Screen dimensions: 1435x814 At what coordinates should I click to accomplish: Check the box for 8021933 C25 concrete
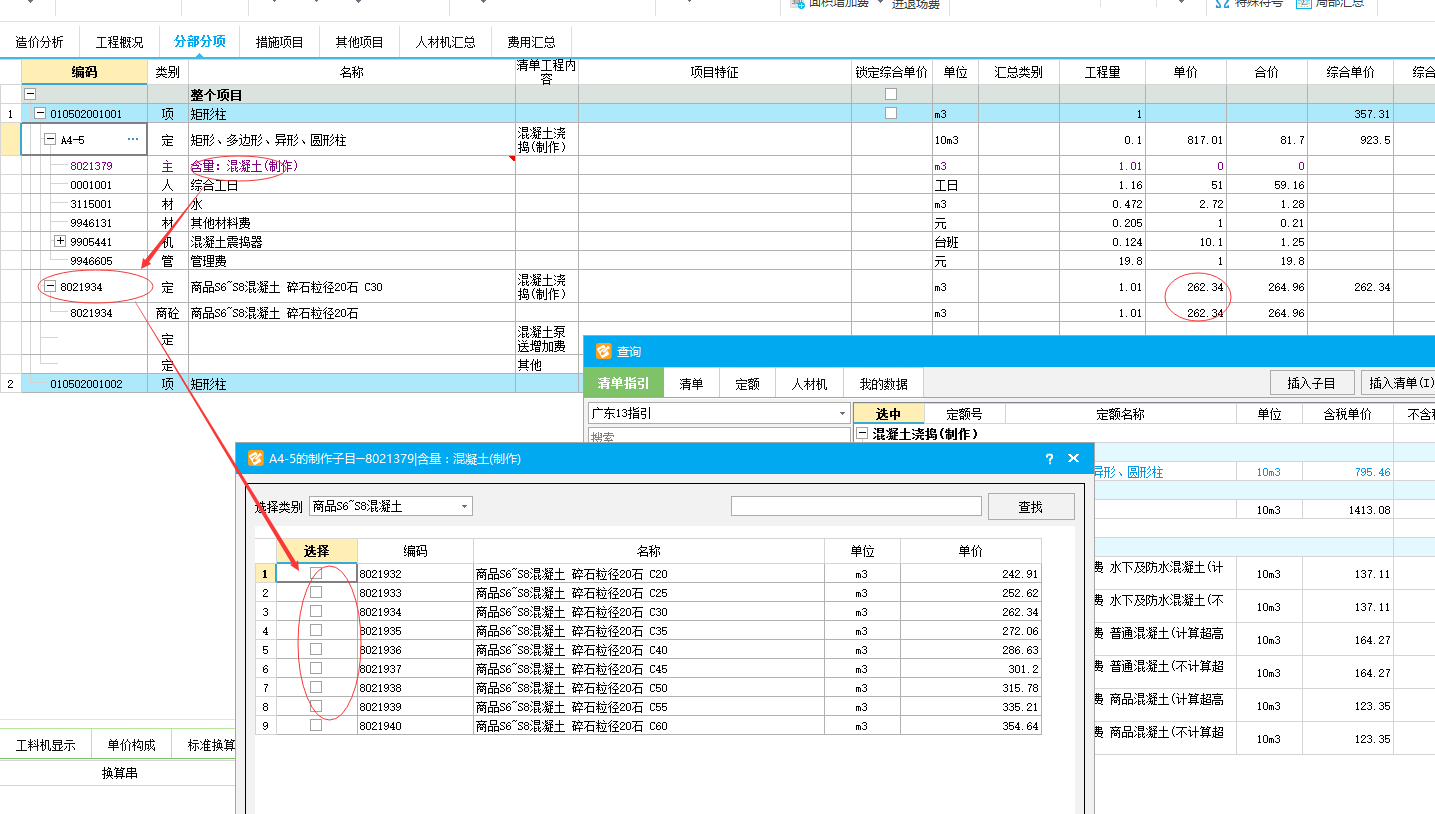[316, 593]
